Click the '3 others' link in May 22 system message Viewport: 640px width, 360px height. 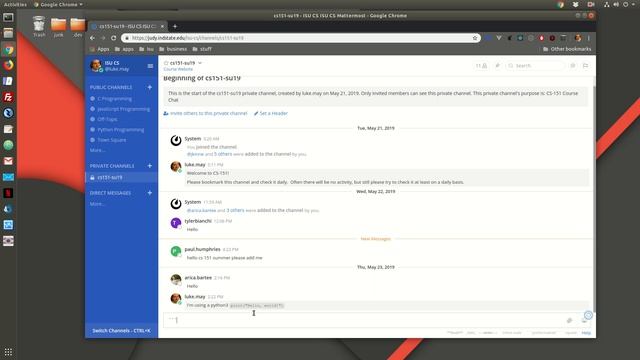click(x=235, y=210)
